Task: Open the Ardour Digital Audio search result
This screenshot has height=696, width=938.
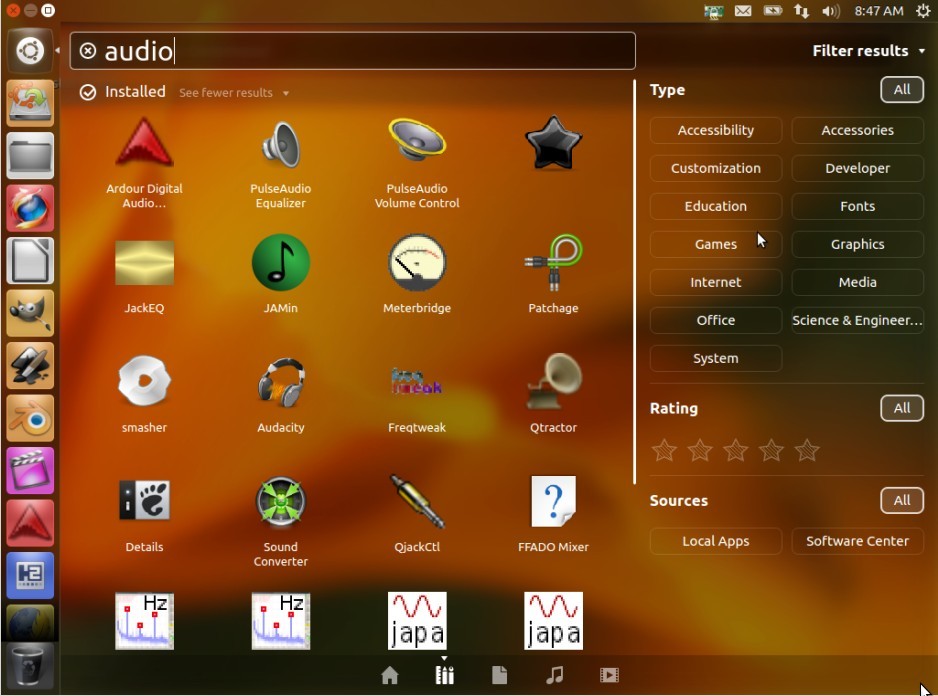Action: 144,162
